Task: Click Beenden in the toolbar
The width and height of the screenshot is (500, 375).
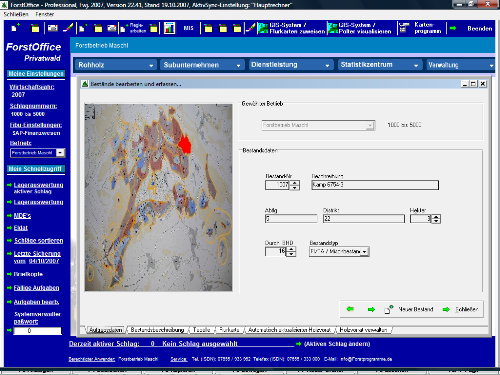Action: tap(480, 29)
